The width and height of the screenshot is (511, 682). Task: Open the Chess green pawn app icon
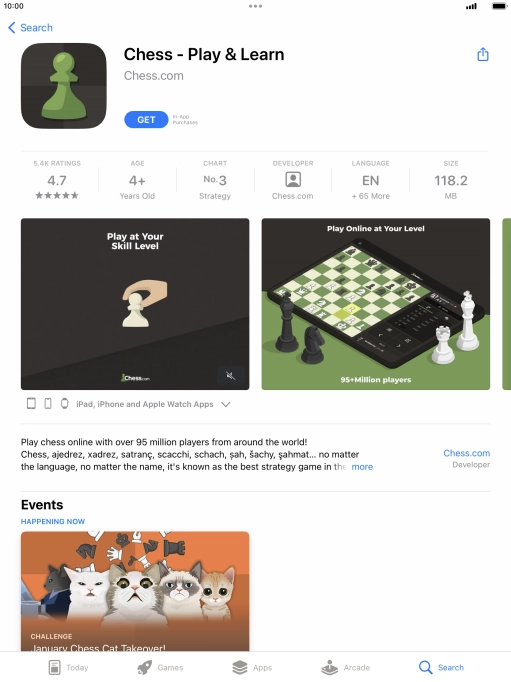coord(63,86)
